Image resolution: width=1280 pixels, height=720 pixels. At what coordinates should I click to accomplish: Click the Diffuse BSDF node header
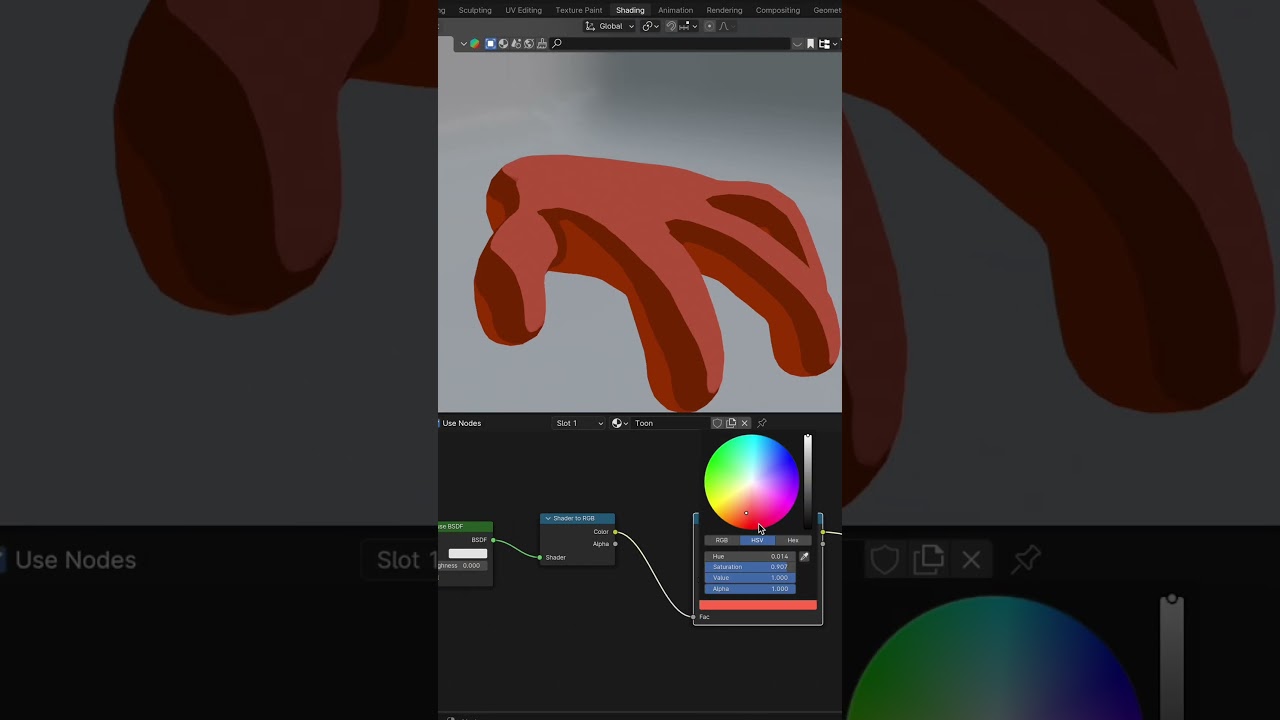point(465,526)
